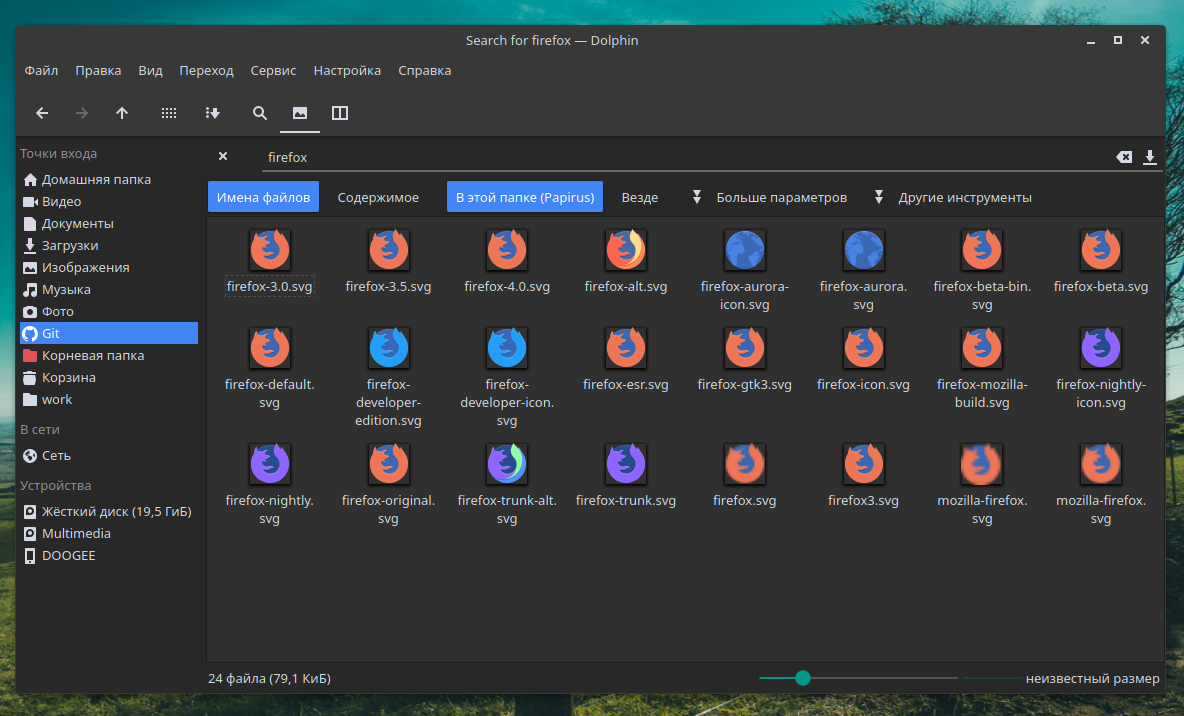Toggle split view in the toolbar
Screen dimensions: 1184x716
[x=340, y=113]
